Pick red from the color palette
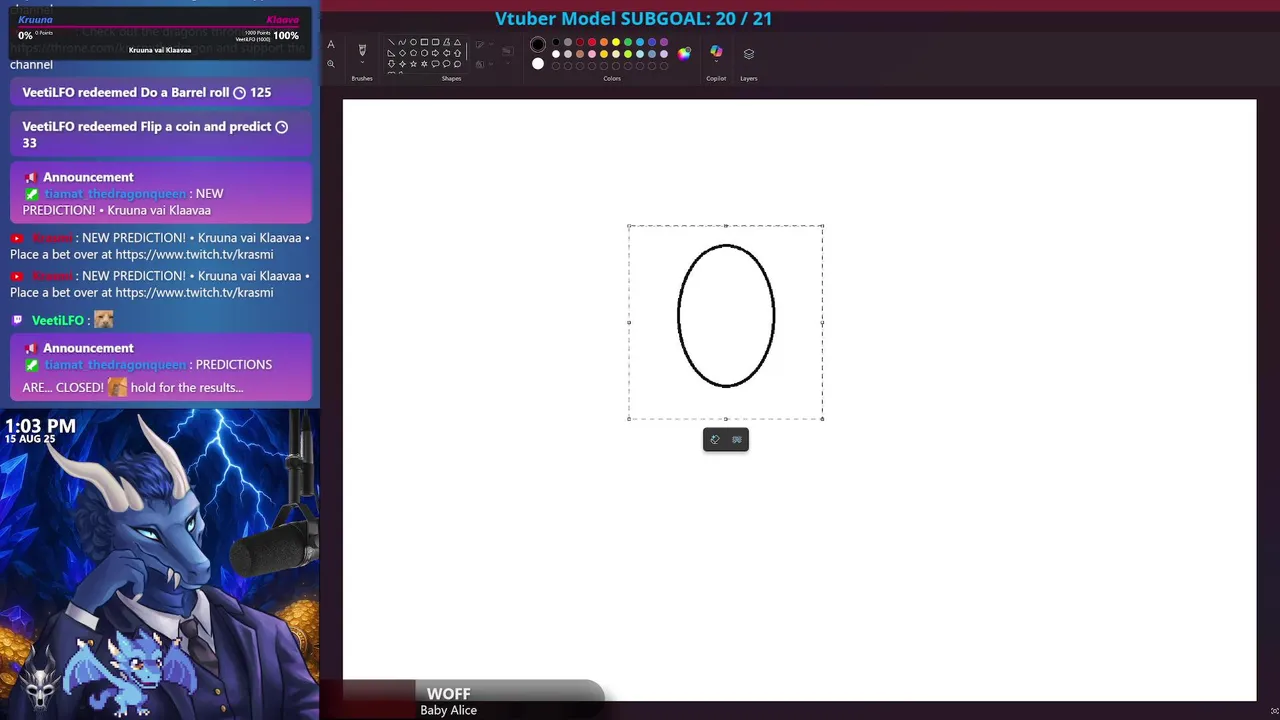The width and height of the screenshot is (1280, 720). coord(592,42)
